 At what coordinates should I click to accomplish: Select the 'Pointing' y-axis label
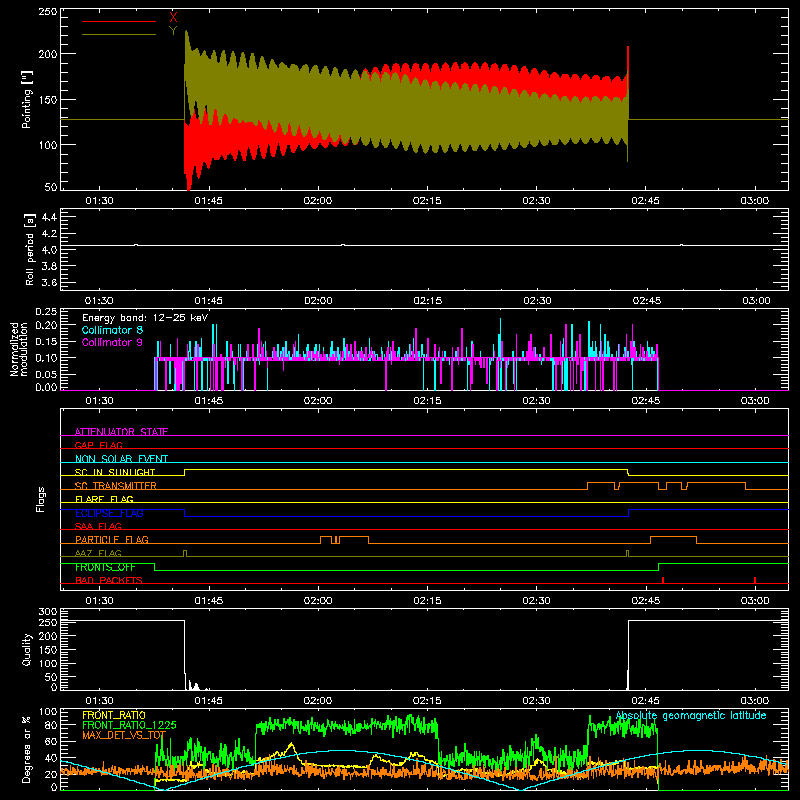point(27,99)
